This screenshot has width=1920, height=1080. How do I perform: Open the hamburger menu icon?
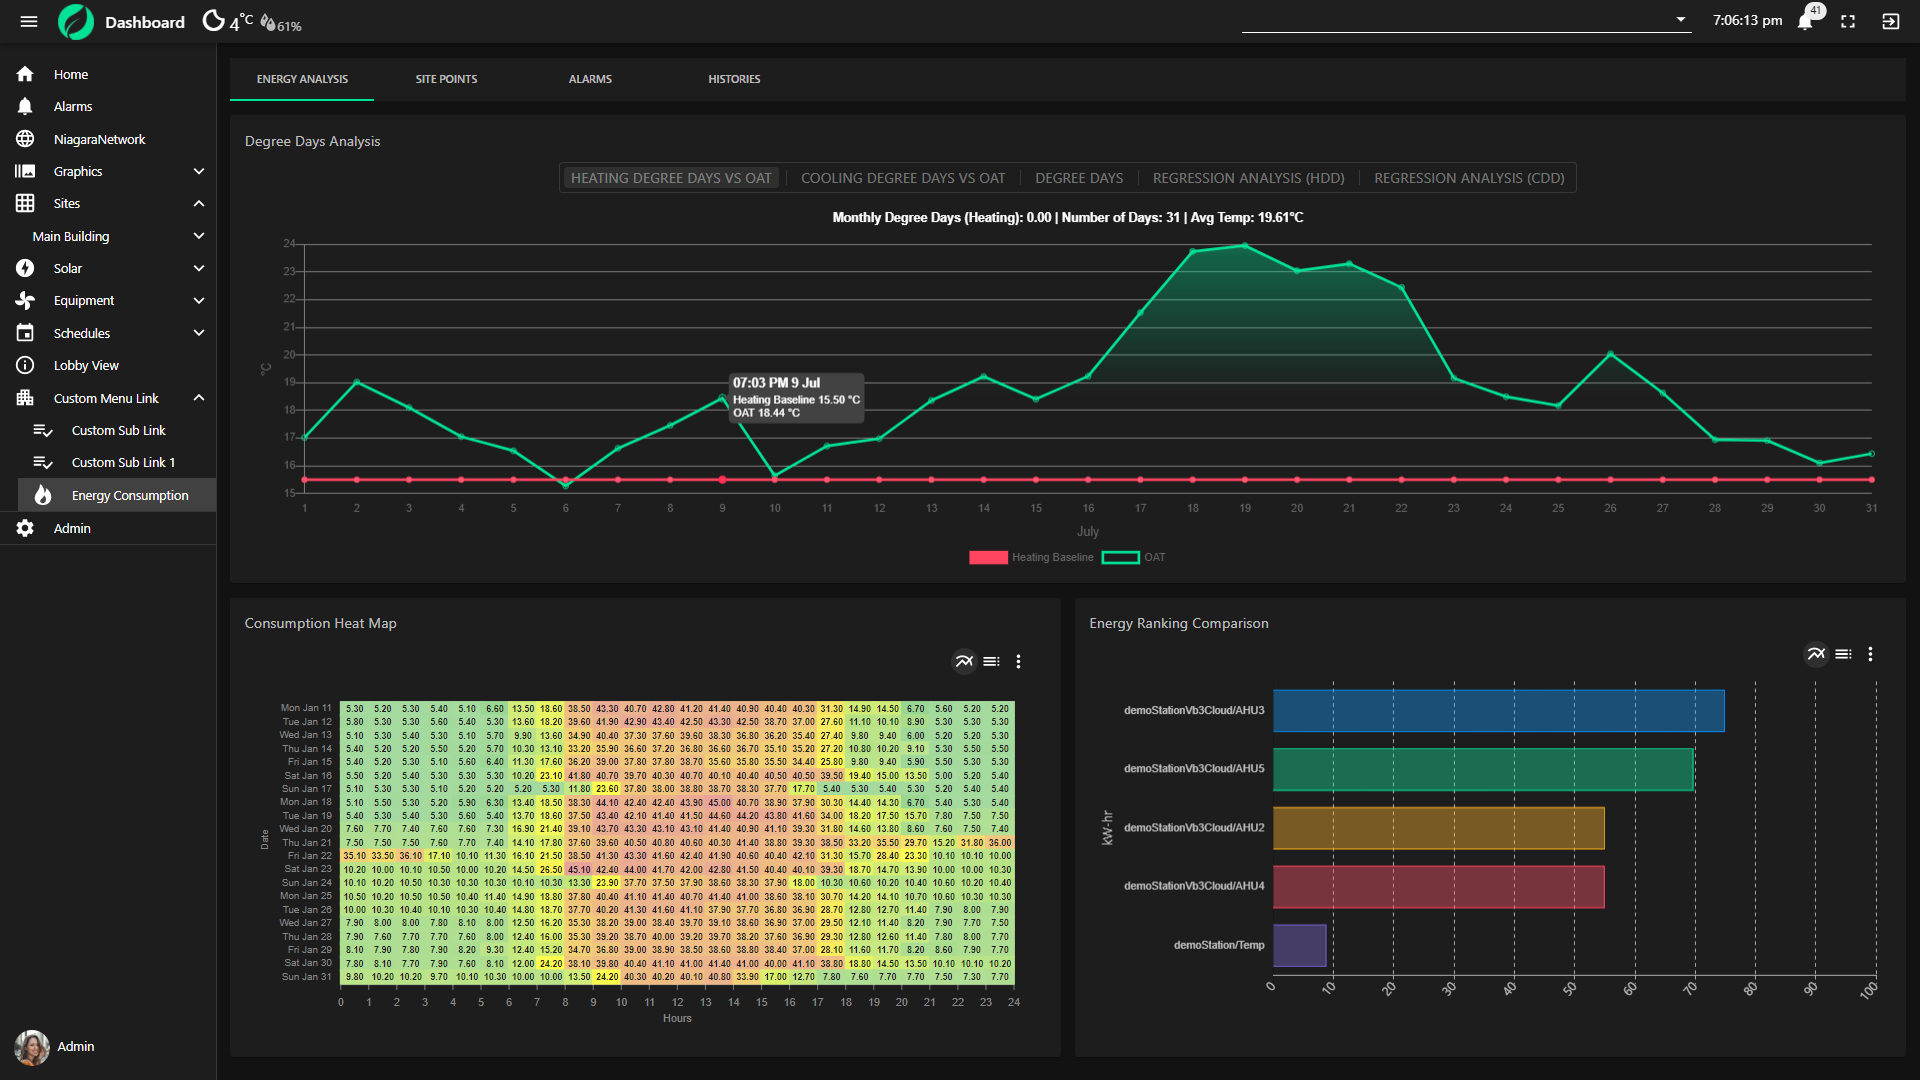point(28,21)
